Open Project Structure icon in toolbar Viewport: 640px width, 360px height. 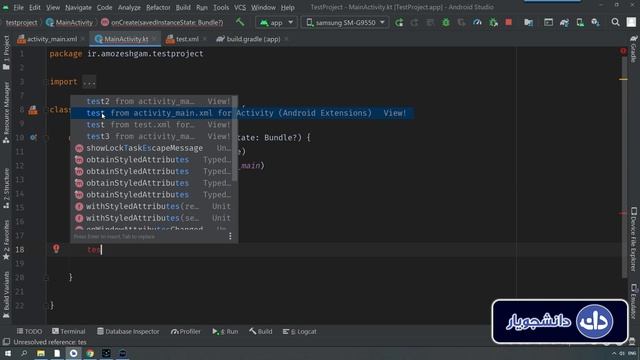529,22
